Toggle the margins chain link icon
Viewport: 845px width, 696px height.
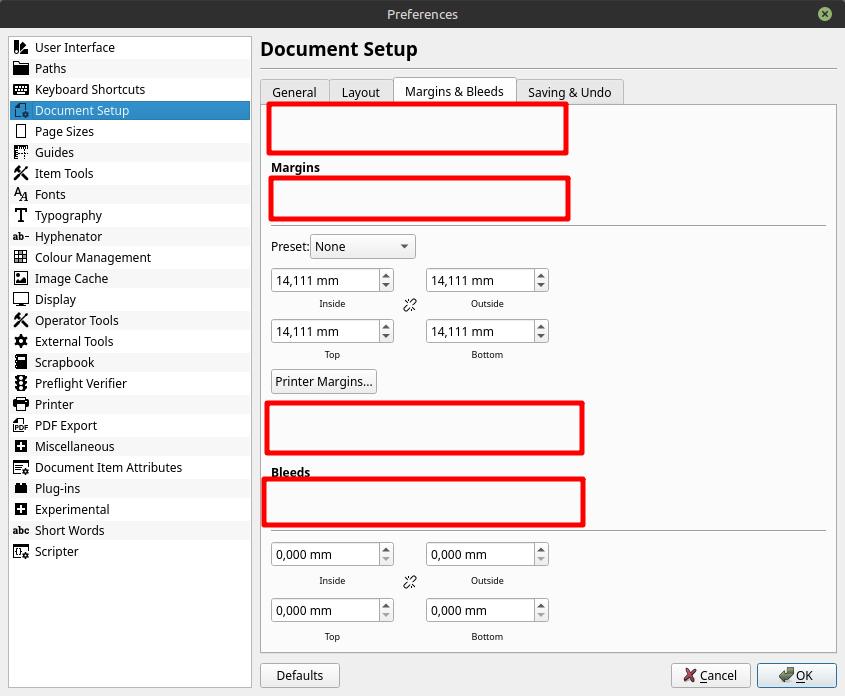[x=409, y=305]
